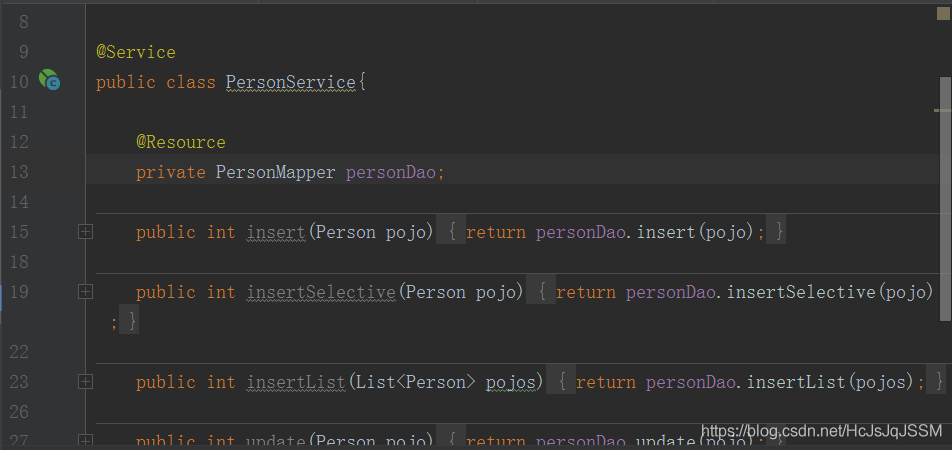Click the insertList method name
The height and width of the screenshot is (450, 952).
(x=296, y=382)
